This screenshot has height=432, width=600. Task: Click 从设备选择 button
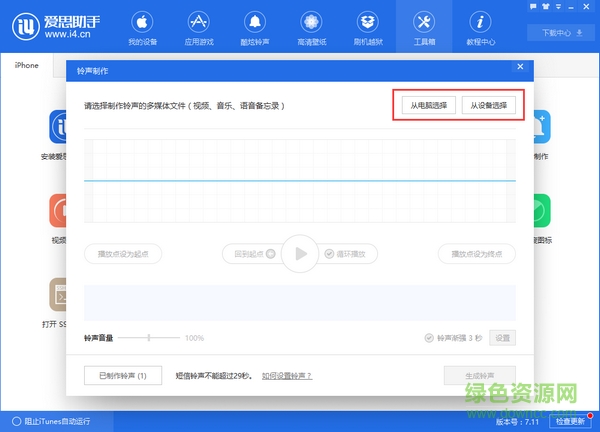click(488, 105)
